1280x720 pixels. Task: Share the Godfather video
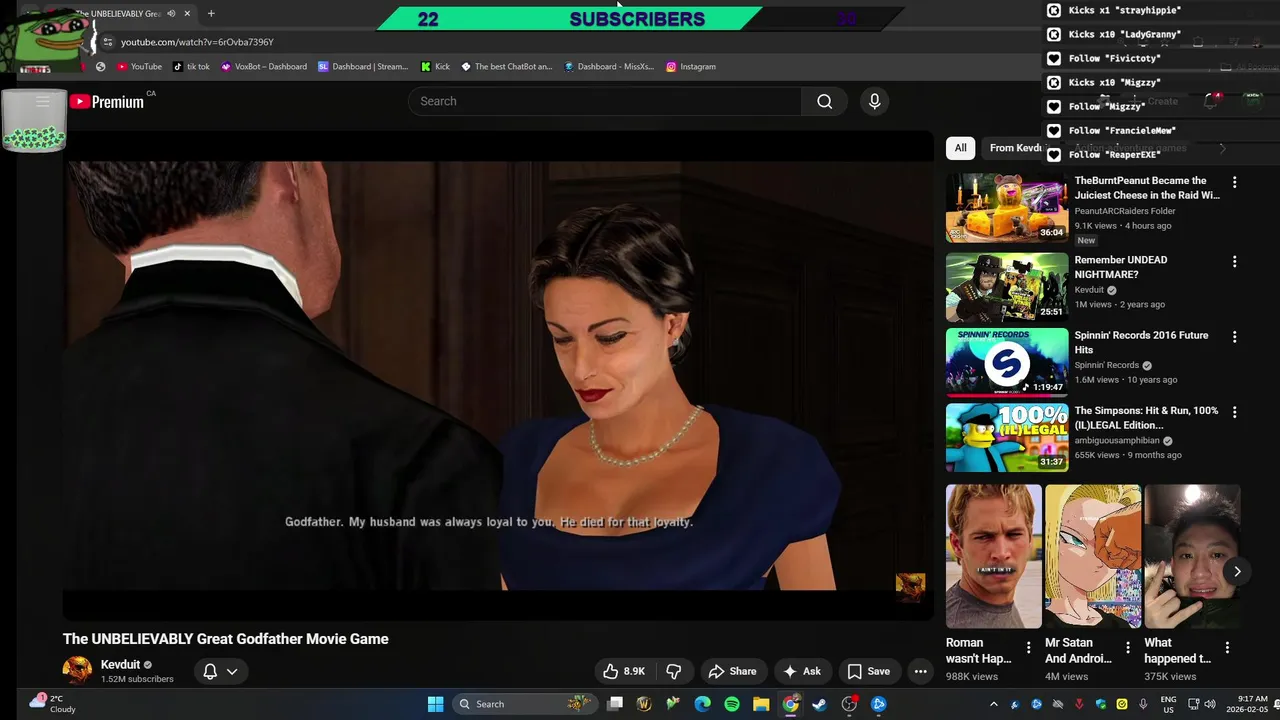pos(732,671)
